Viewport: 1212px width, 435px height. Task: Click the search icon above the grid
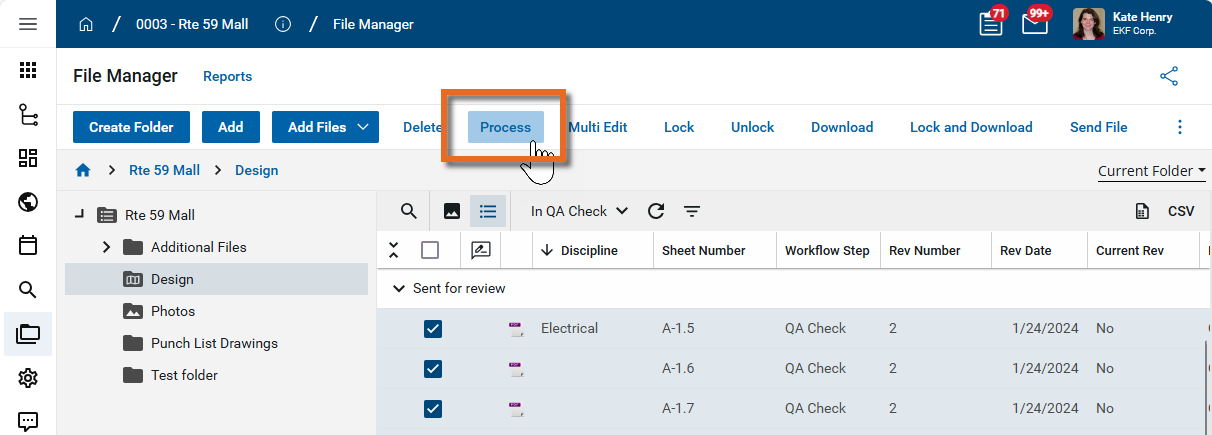(x=408, y=211)
